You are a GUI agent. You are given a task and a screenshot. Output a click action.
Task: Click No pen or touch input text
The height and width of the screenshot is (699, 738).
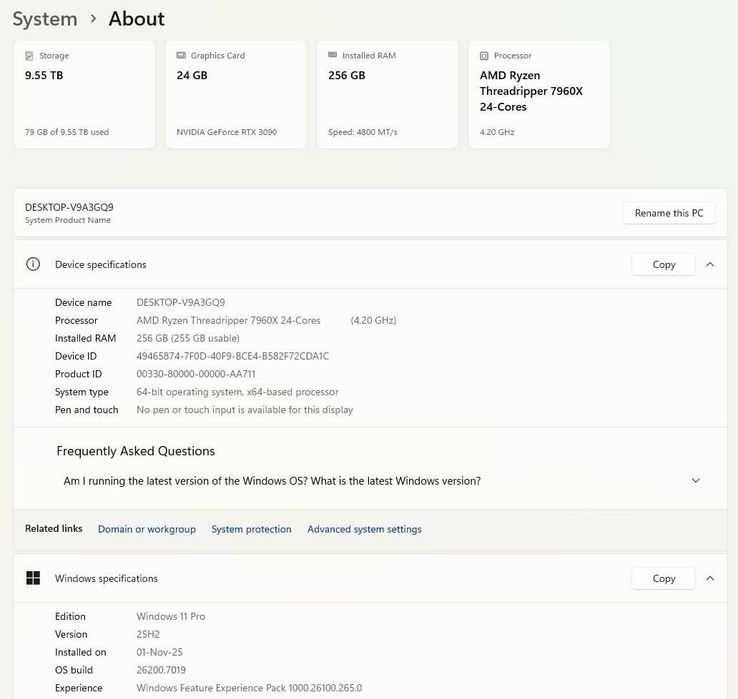pos(245,410)
